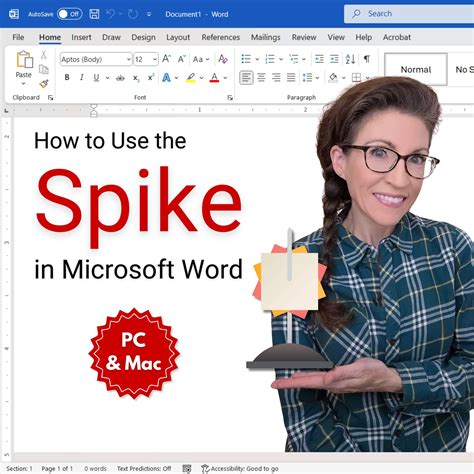Select the Normal style
474x474 pixels.
click(416, 69)
